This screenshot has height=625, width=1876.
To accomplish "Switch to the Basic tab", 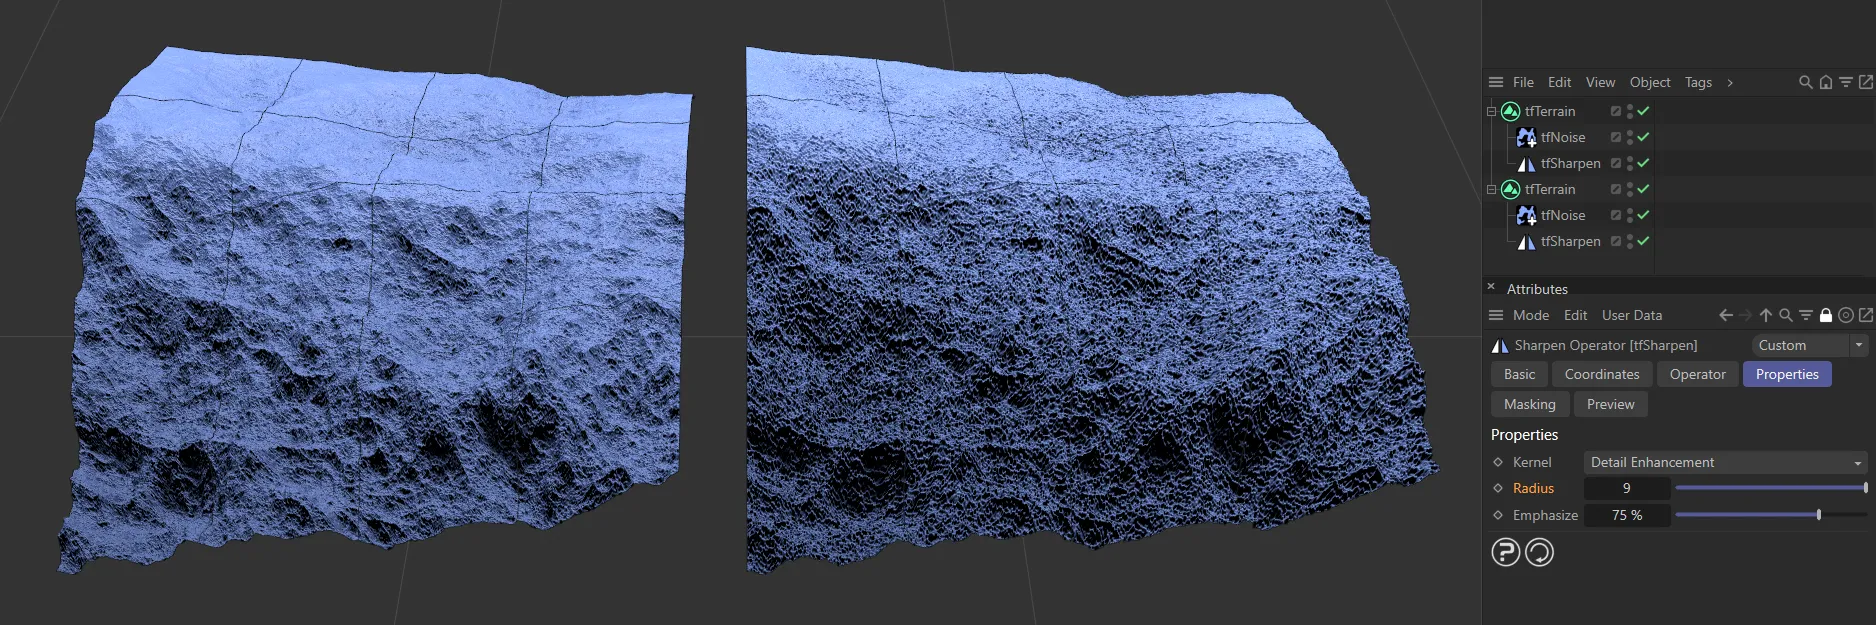I will (1519, 374).
